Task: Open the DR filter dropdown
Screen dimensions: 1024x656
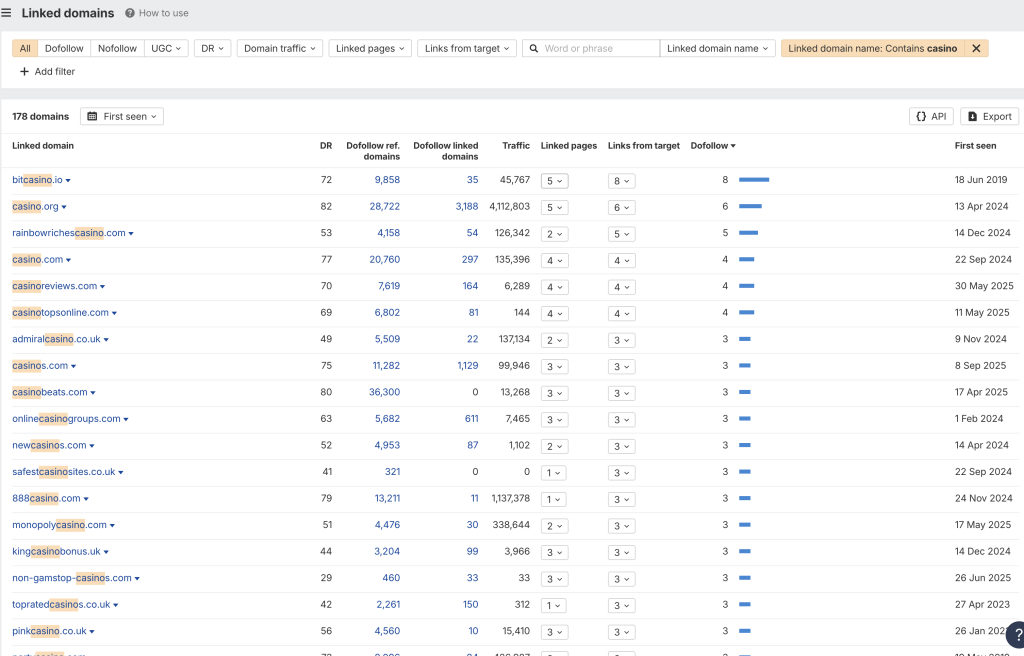Action: click(x=212, y=48)
